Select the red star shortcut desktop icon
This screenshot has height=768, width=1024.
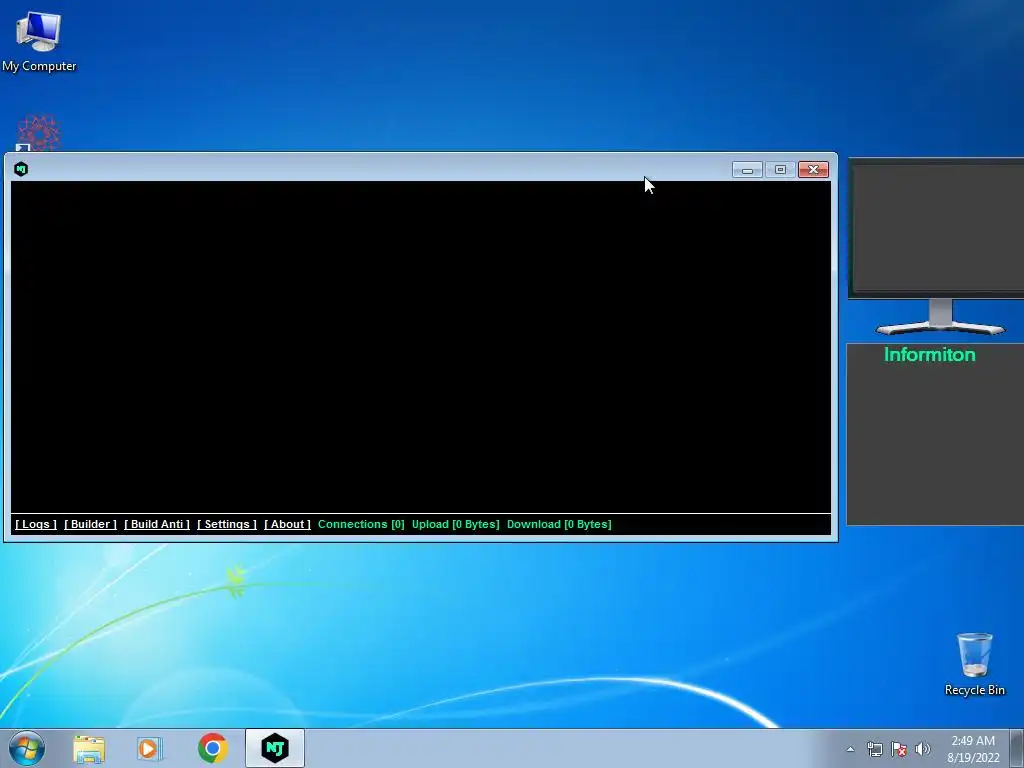[38, 133]
